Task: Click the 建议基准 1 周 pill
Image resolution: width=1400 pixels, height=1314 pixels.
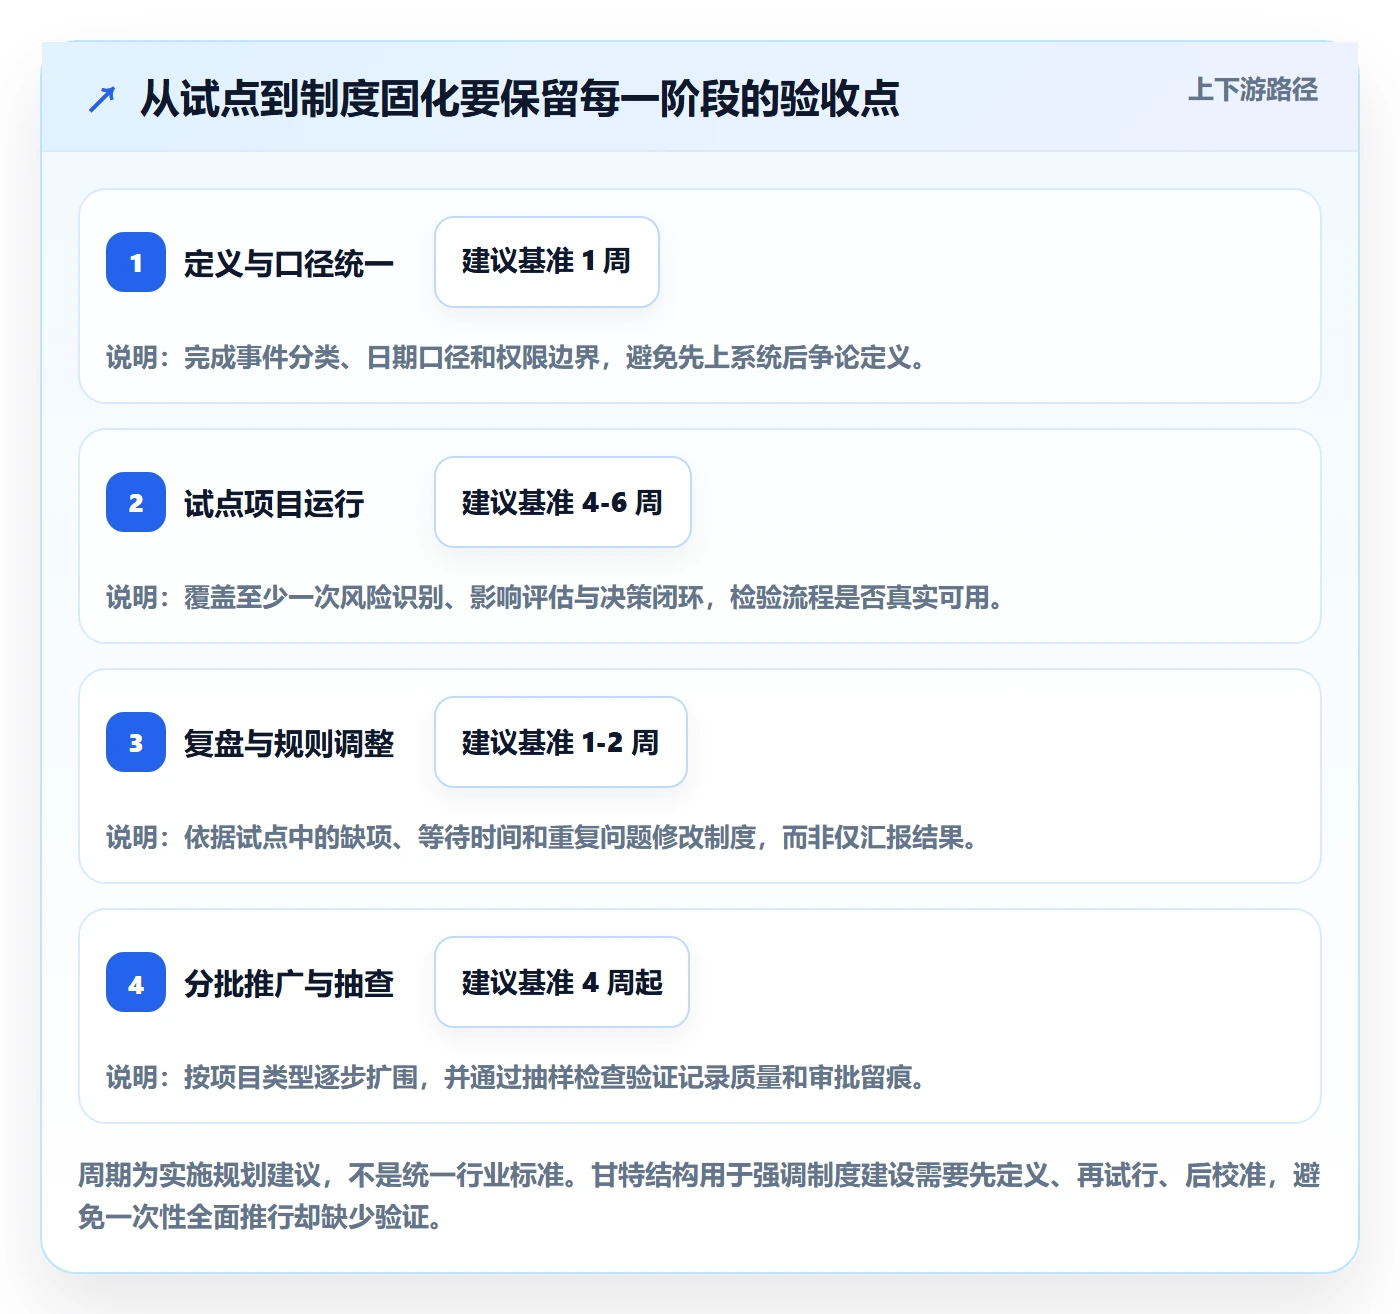Action: tap(547, 262)
